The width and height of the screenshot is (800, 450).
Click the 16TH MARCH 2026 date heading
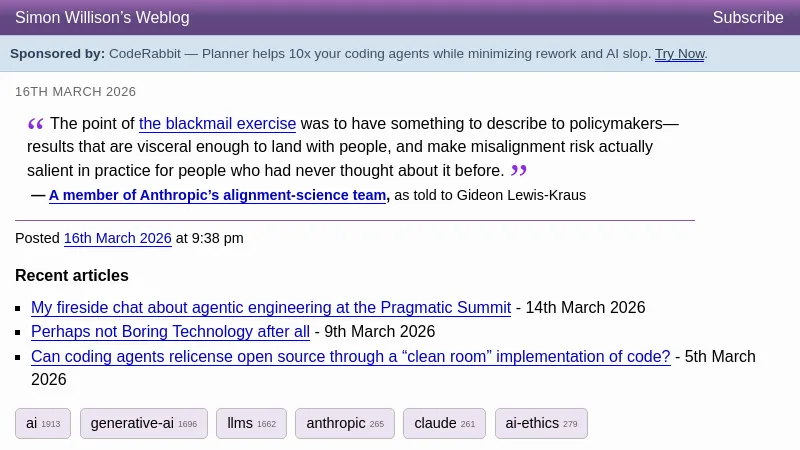tap(75, 92)
